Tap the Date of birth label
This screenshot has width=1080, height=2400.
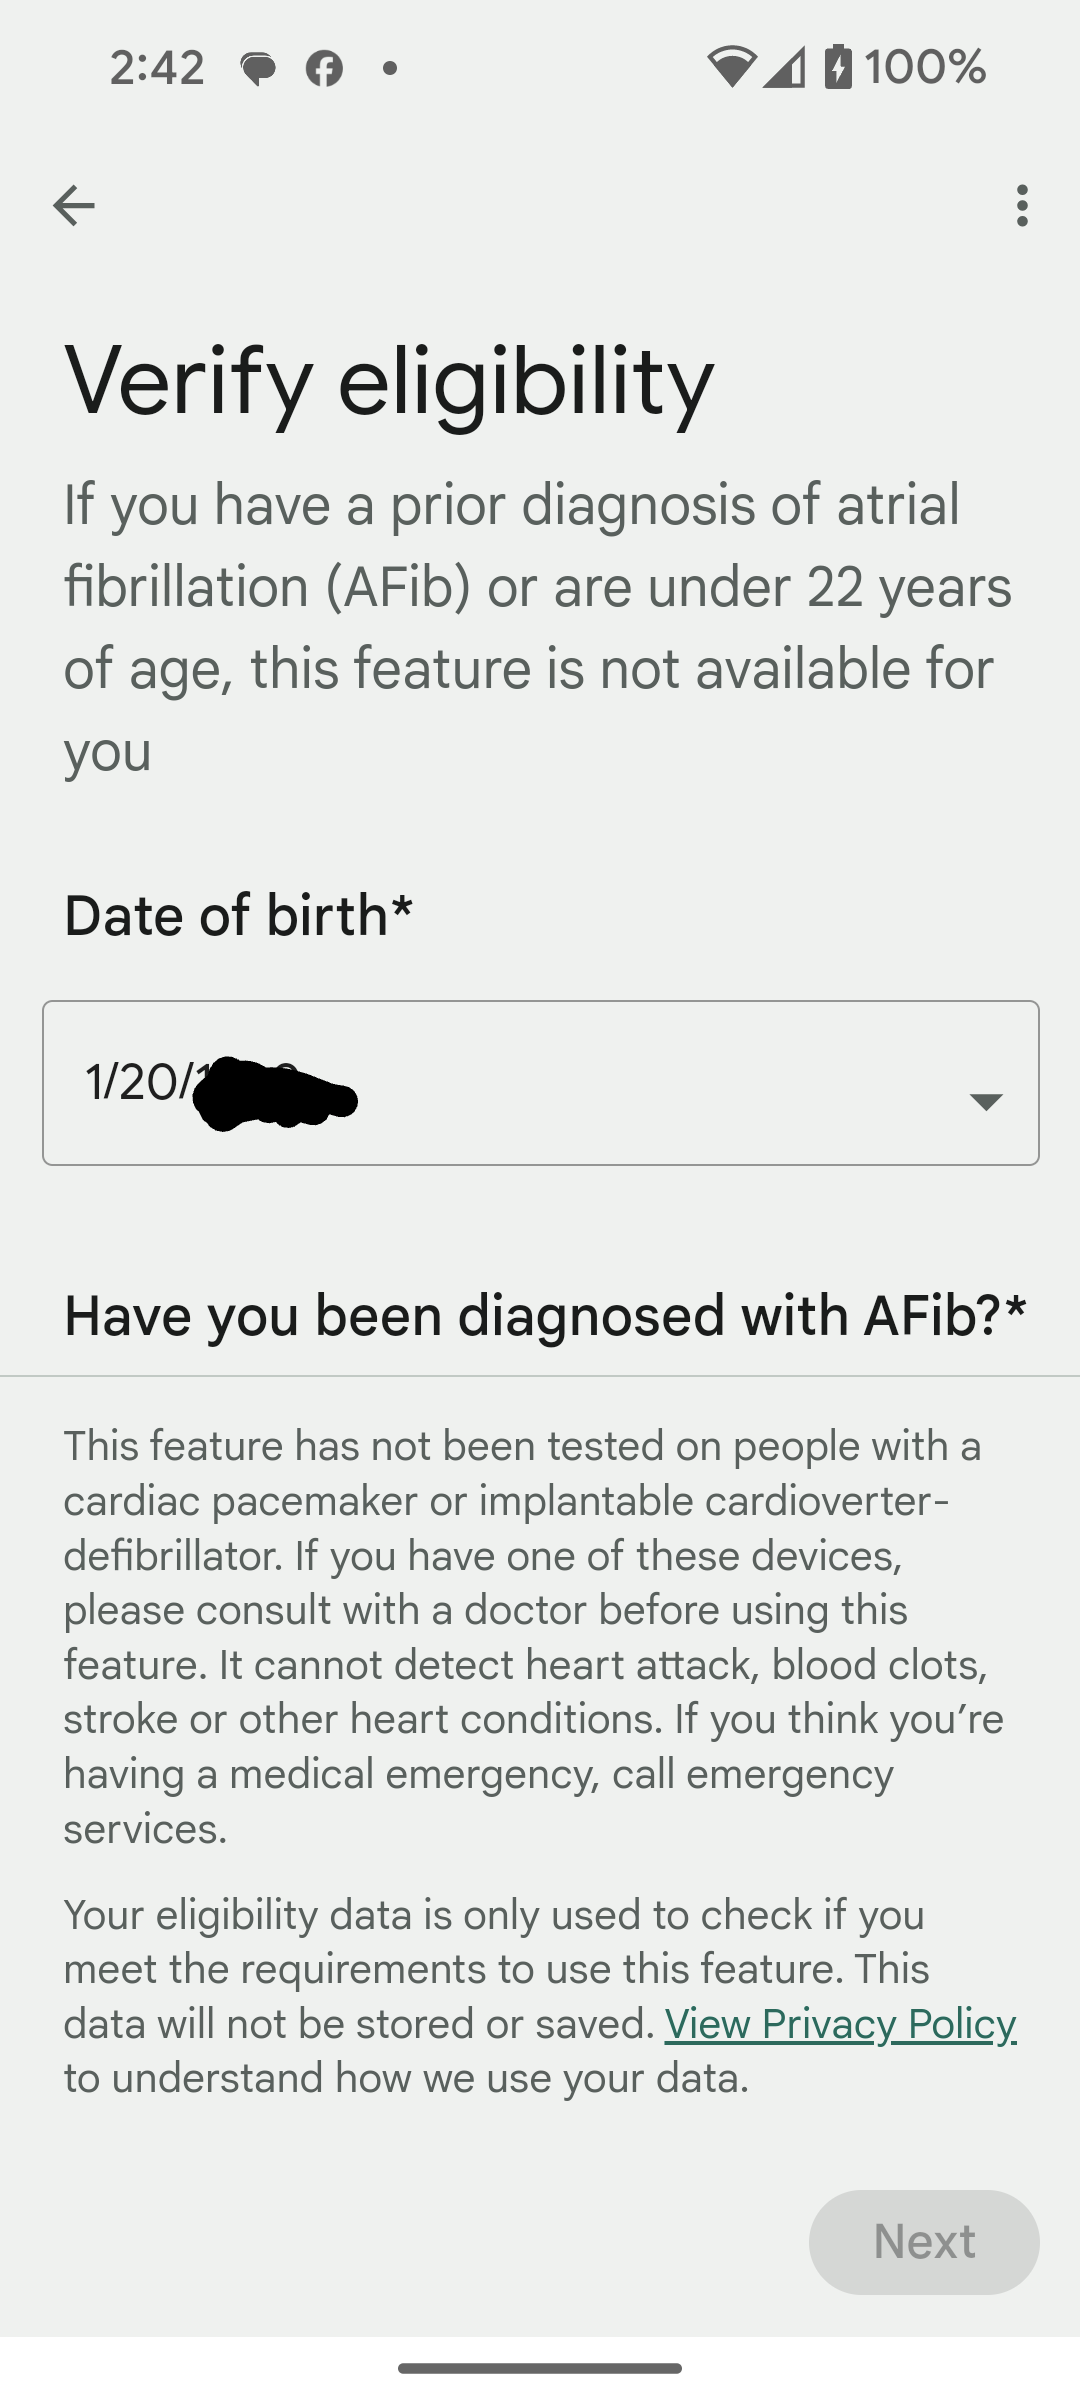click(x=238, y=915)
